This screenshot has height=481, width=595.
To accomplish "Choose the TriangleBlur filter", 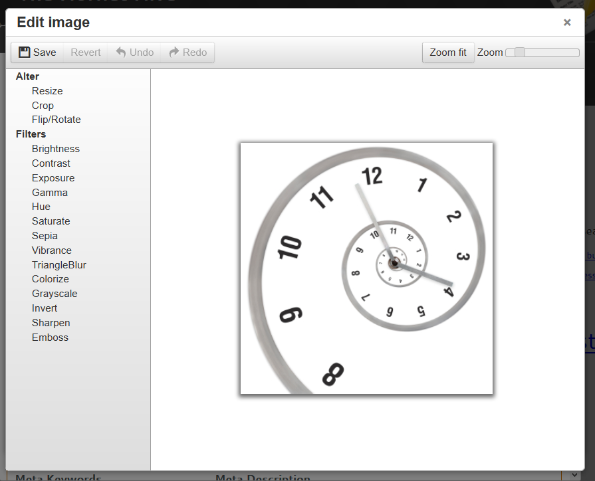I will click(x=59, y=265).
